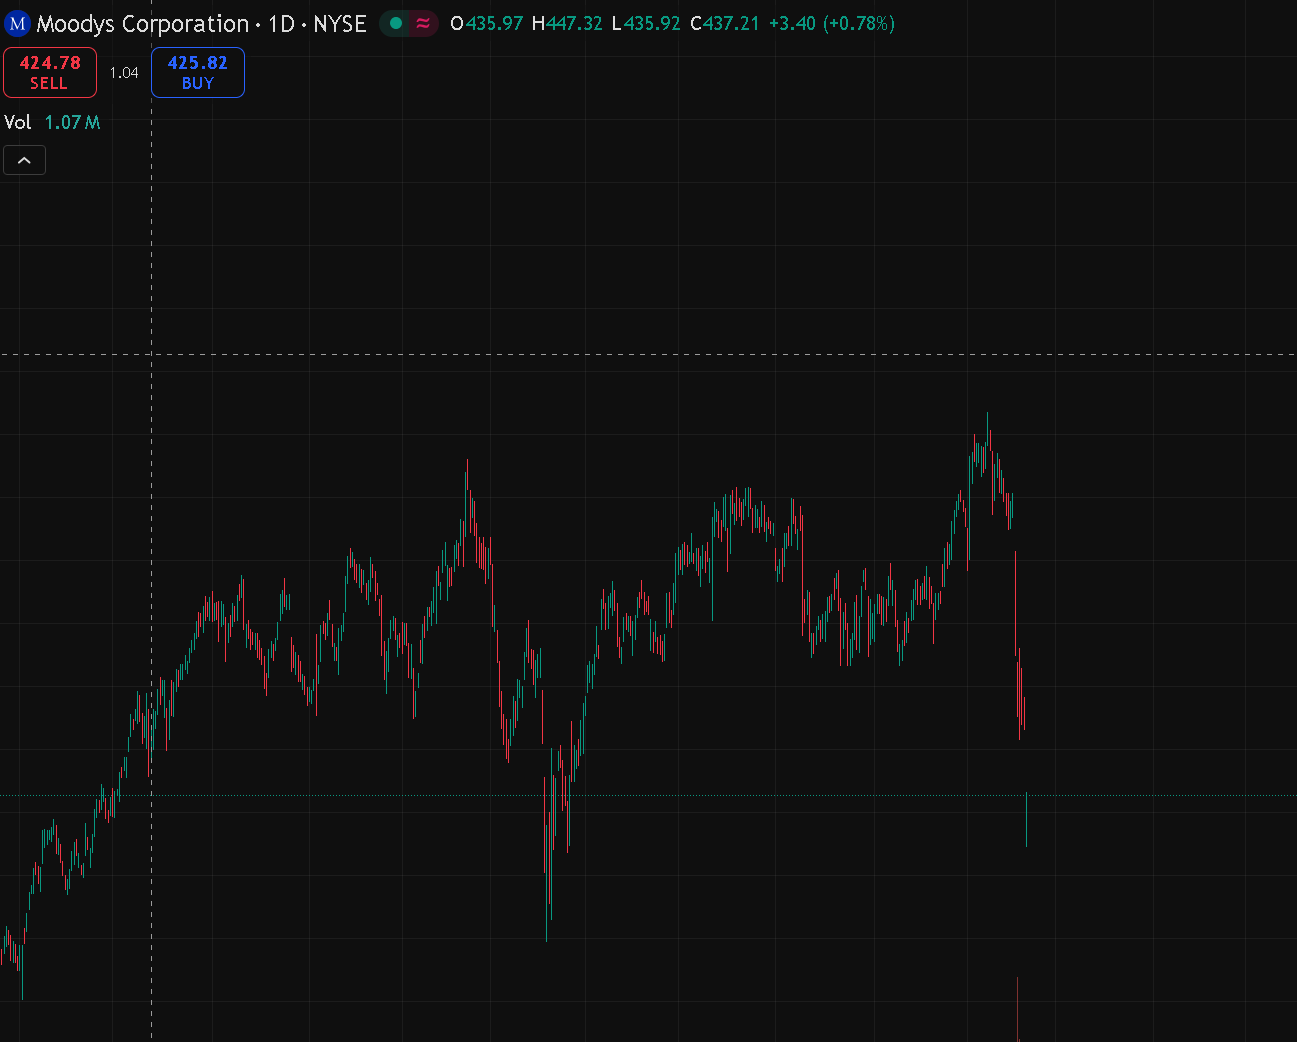1297x1042 pixels.
Task: Click the open price 'O435.97'
Action: pos(487,23)
